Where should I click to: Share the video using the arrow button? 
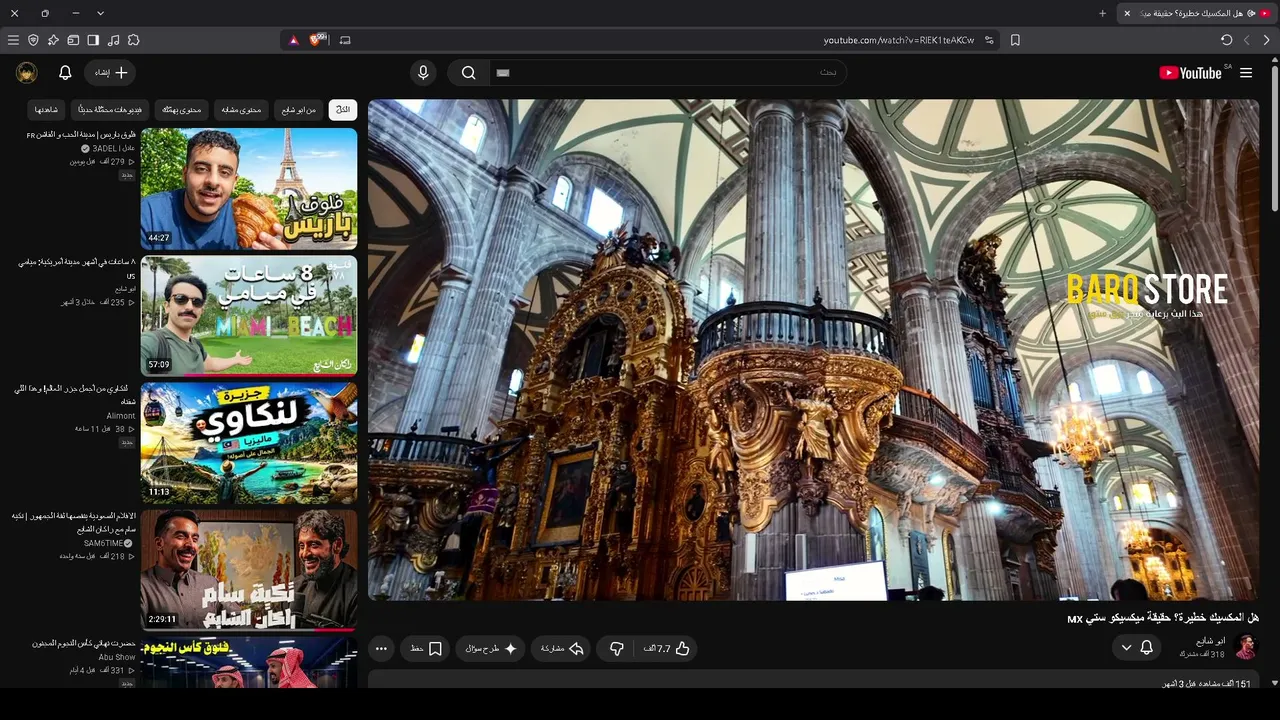coord(561,649)
